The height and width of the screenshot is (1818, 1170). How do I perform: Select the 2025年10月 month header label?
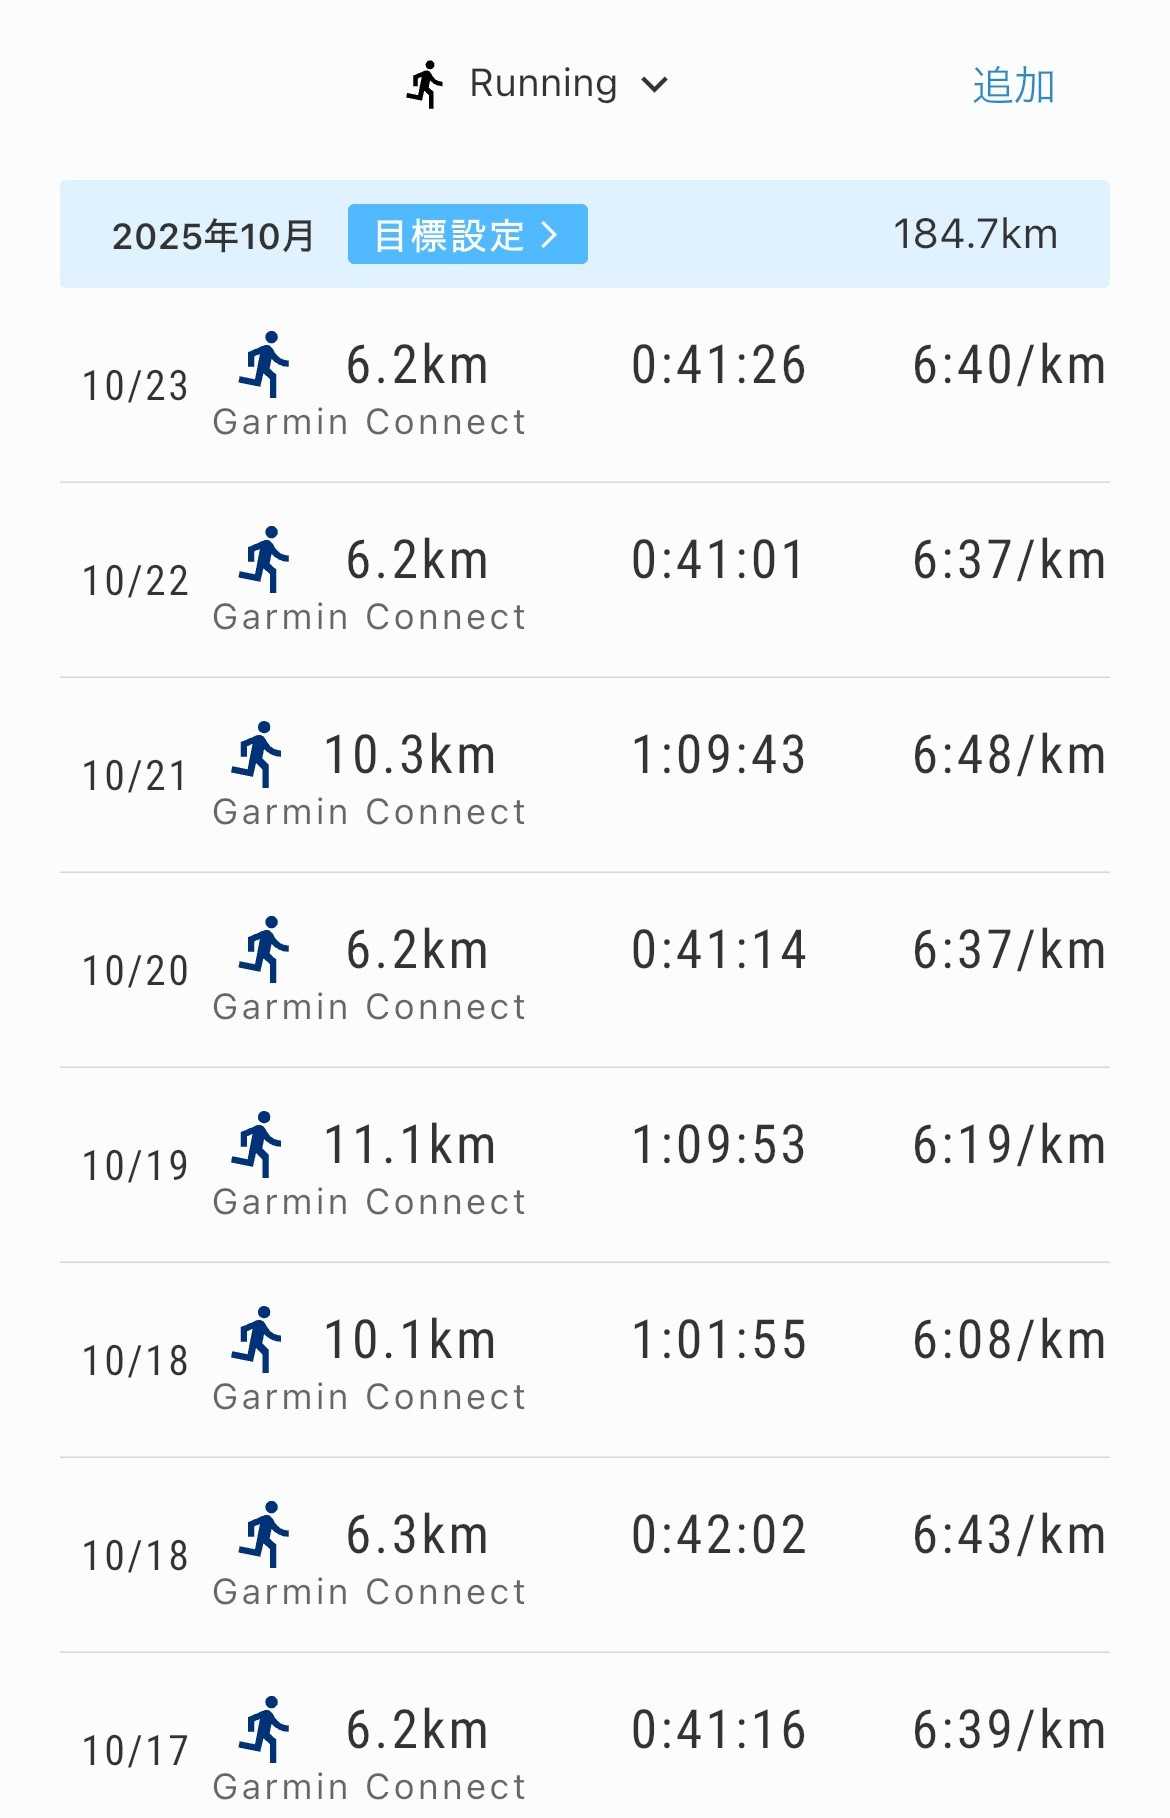[x=213, y=236]
